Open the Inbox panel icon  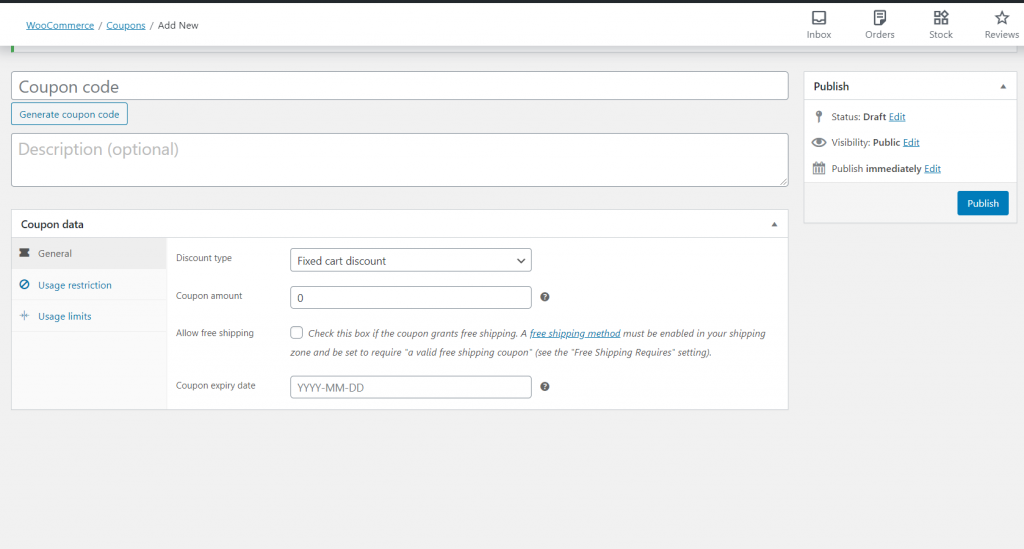(818, 18)
